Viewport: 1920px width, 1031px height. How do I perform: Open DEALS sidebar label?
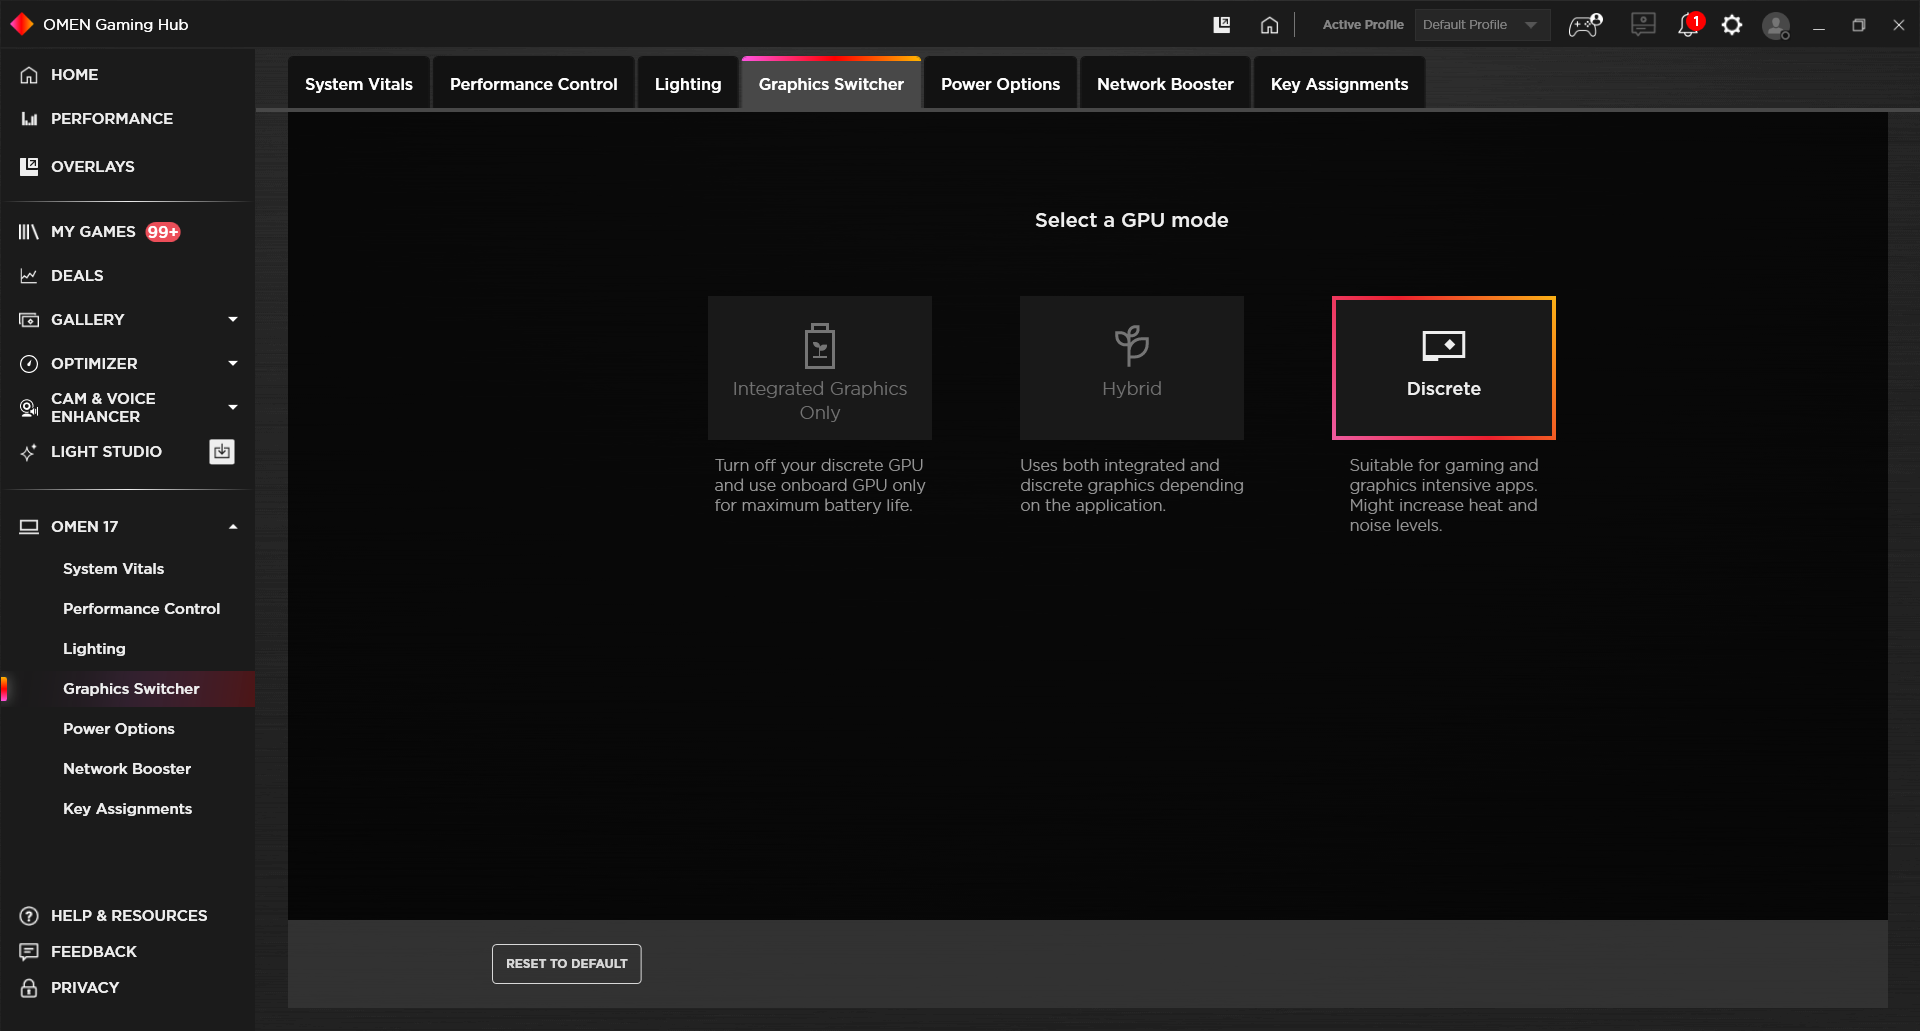click(x=77, y=275)
